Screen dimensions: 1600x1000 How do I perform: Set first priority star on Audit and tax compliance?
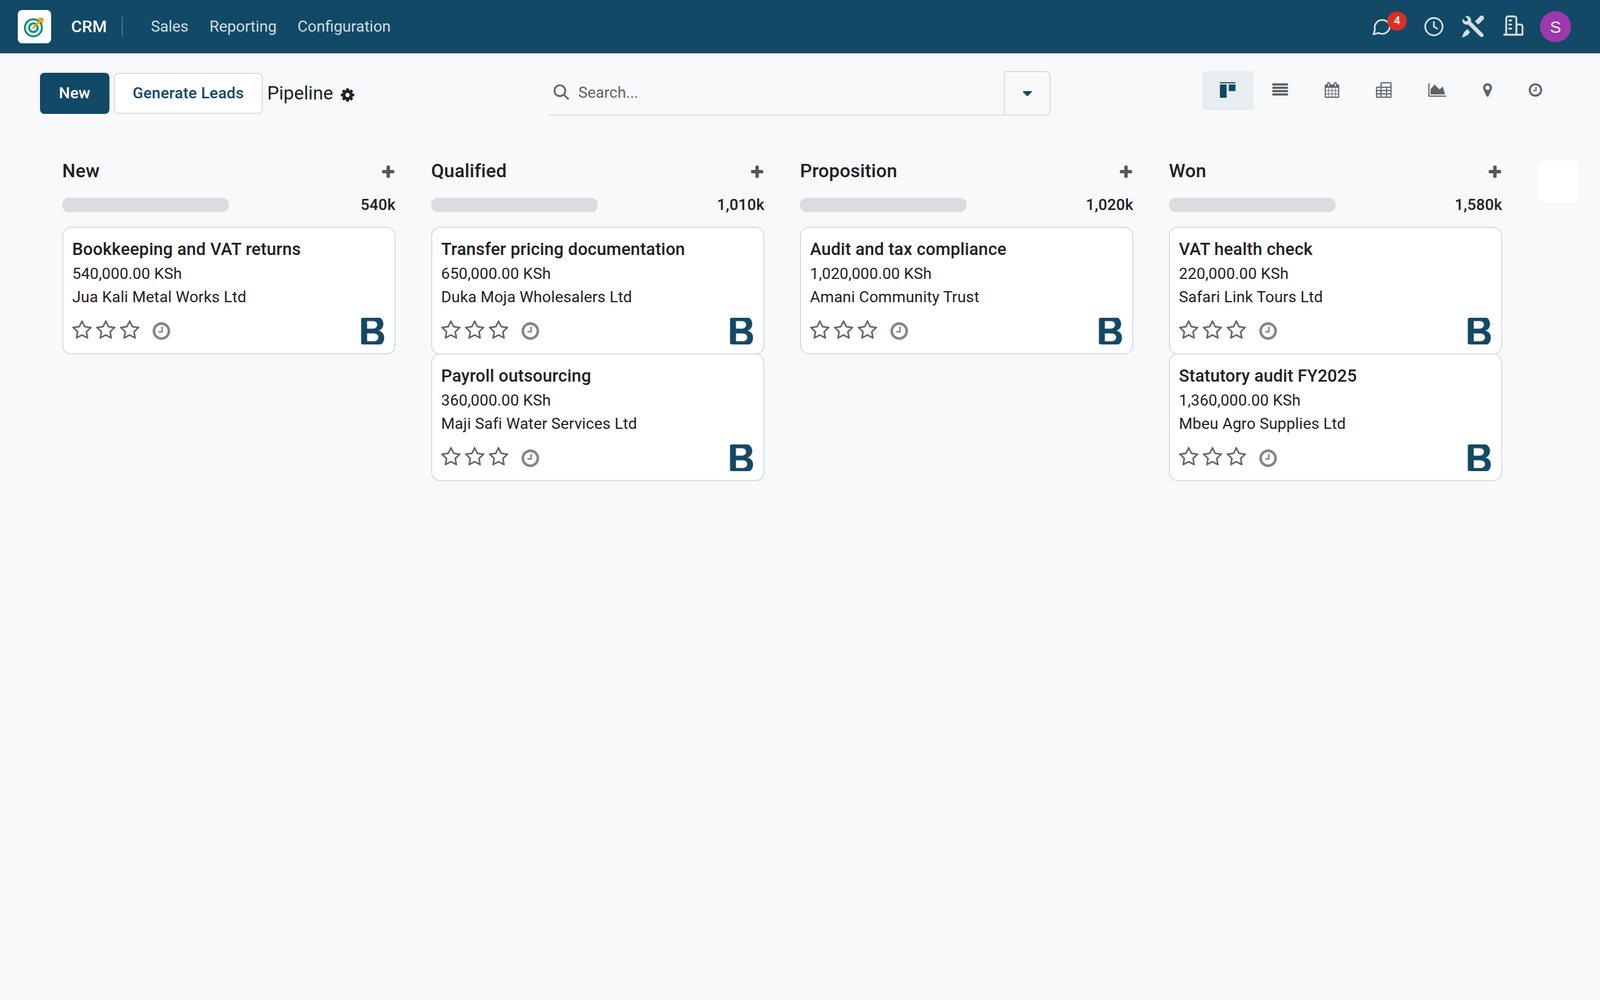click(x=820, y=330)
